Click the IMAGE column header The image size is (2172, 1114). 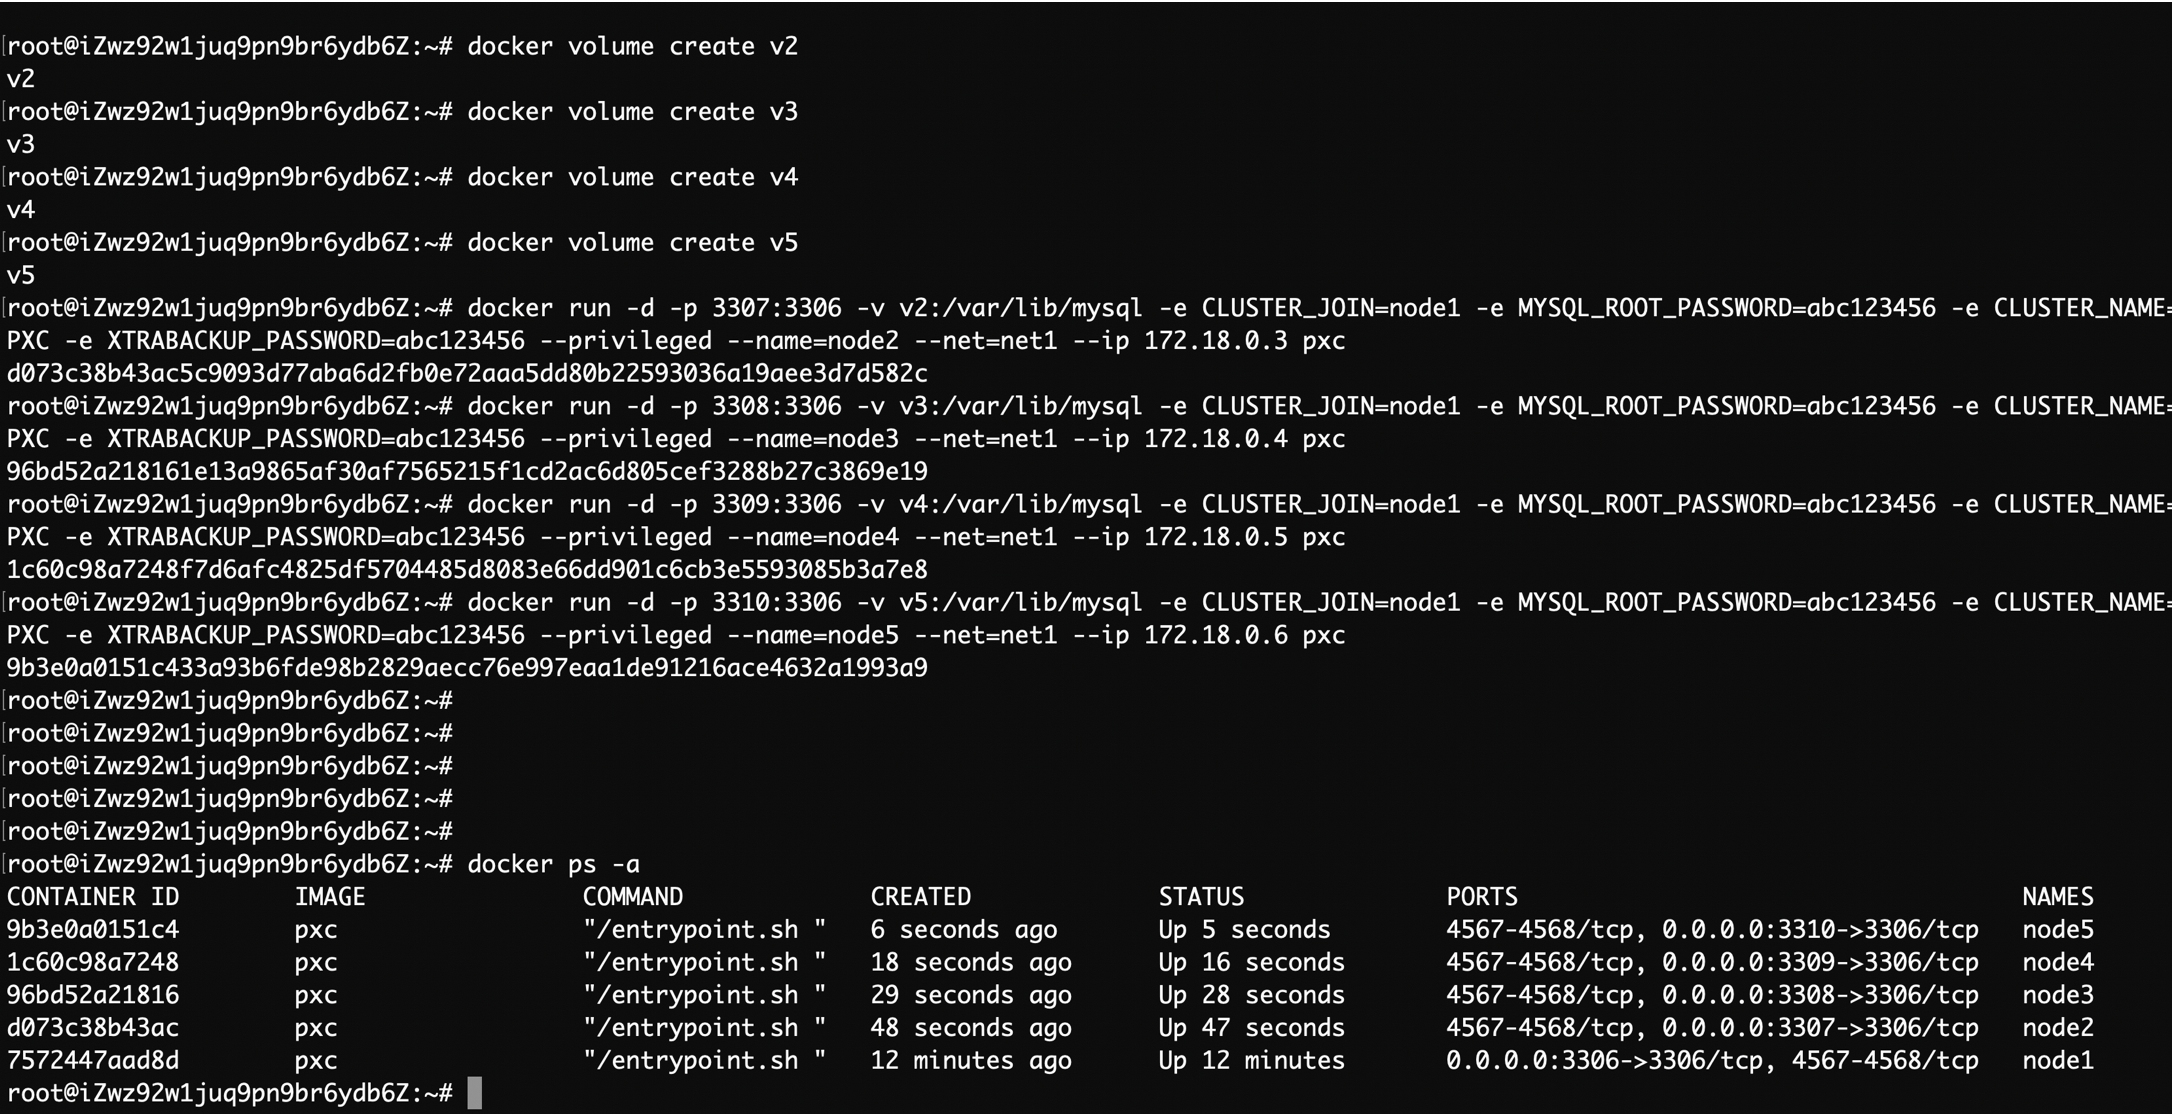(330, 896)
